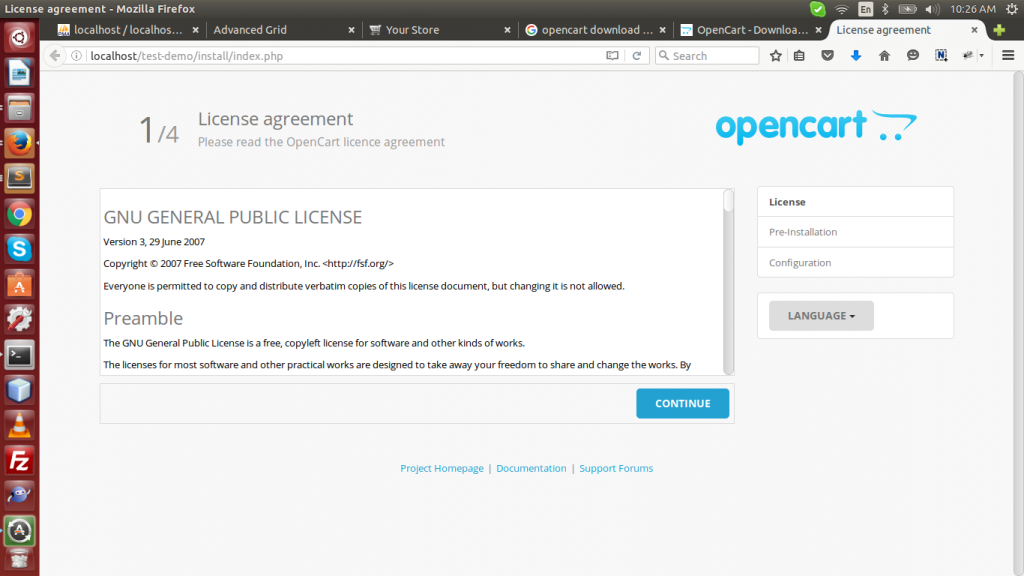Show bookmarks list icon
The image size is (1024, 576).
pyautogui.click(x=799, y=56)
